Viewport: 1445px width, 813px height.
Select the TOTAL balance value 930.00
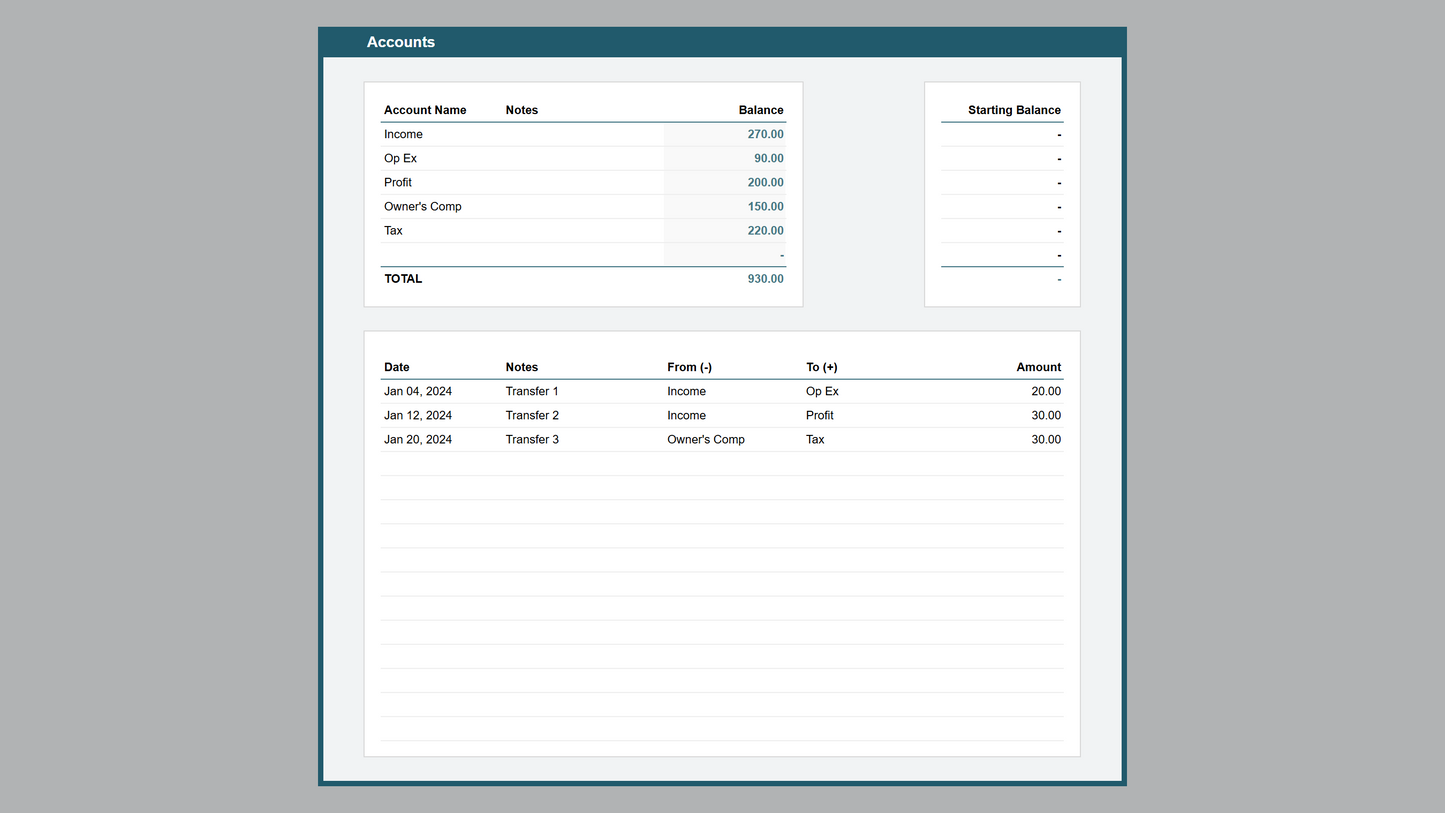tap(765, 279)
